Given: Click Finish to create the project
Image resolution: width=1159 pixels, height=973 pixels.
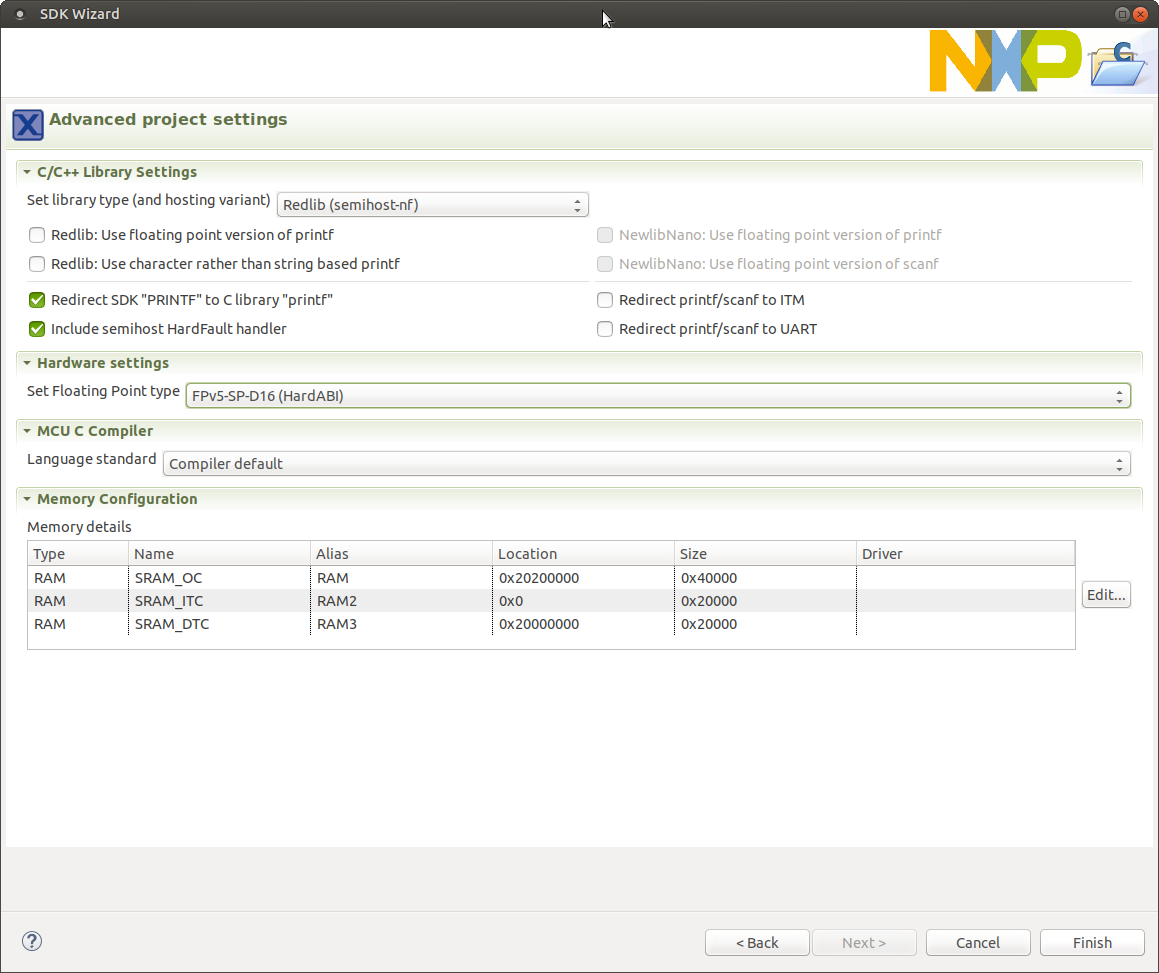Looking at the screenshot, I should [x=1092, y=943].
